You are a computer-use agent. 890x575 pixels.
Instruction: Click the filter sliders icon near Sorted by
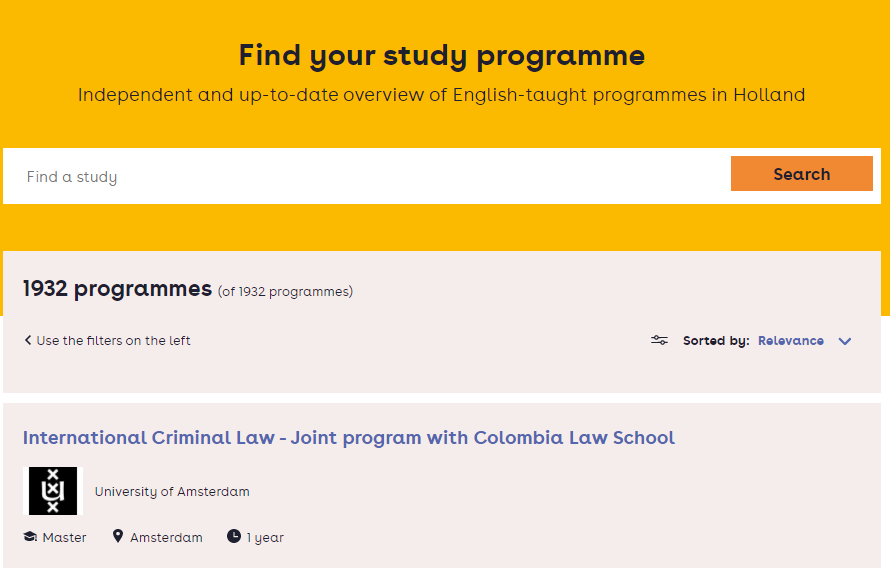[659, 340]
